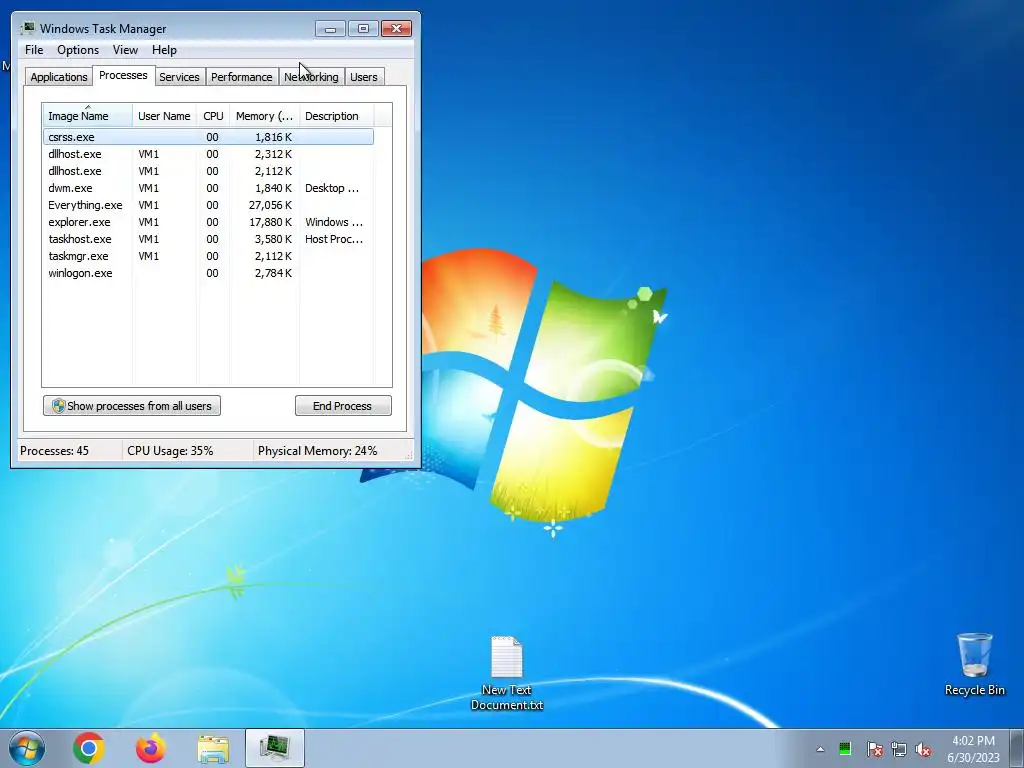Sort by the Memory column header
The height and width of the screenshot is (768, 1024).
pos(264,116)
